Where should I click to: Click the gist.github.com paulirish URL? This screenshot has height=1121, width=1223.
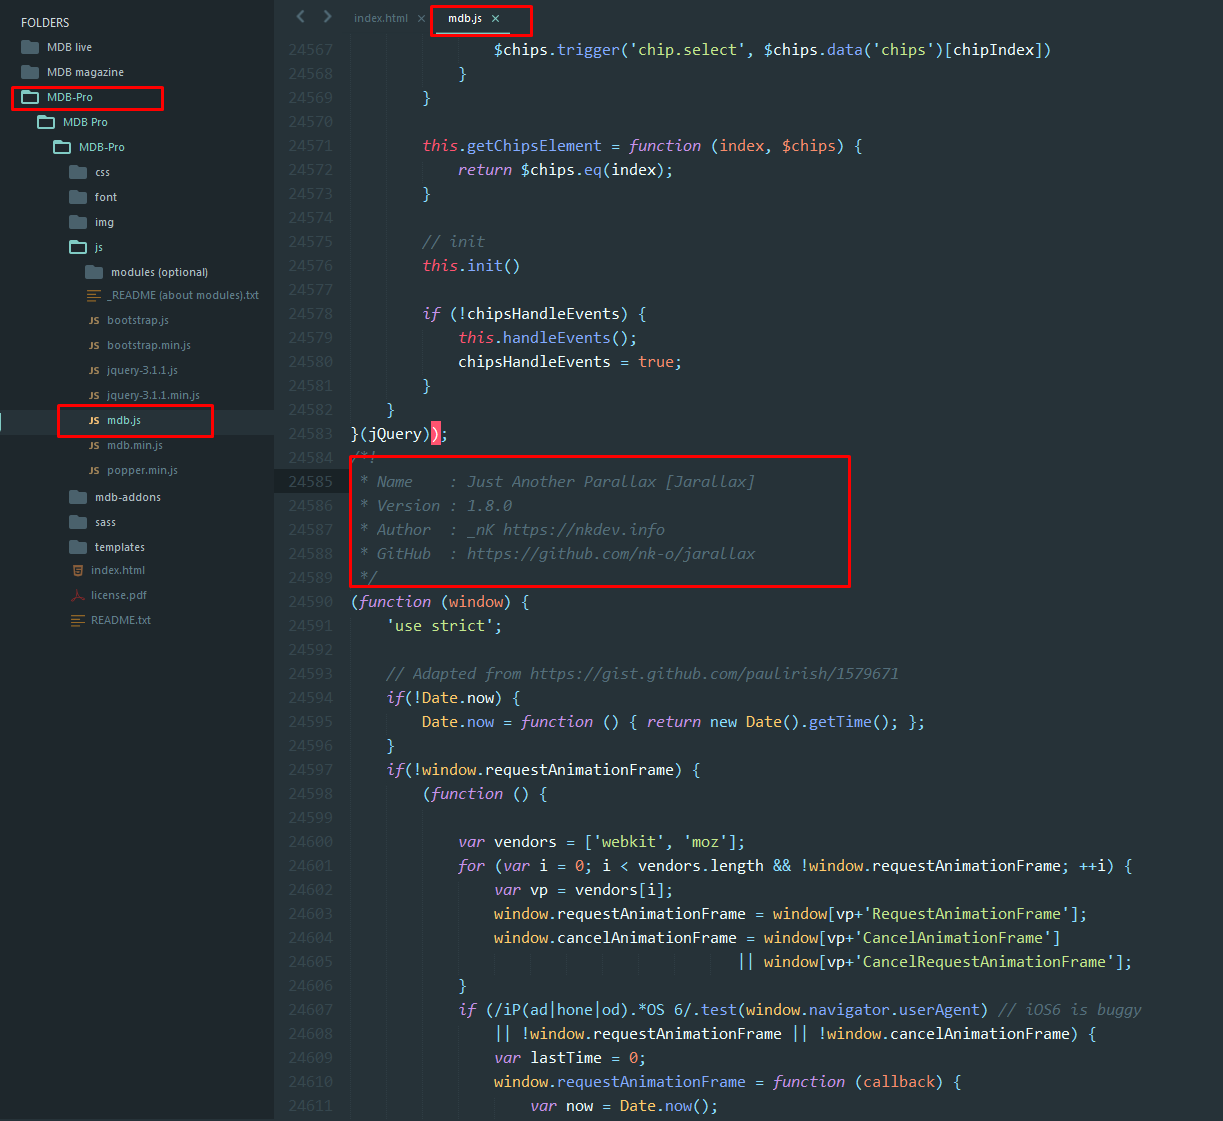[714, 674]
